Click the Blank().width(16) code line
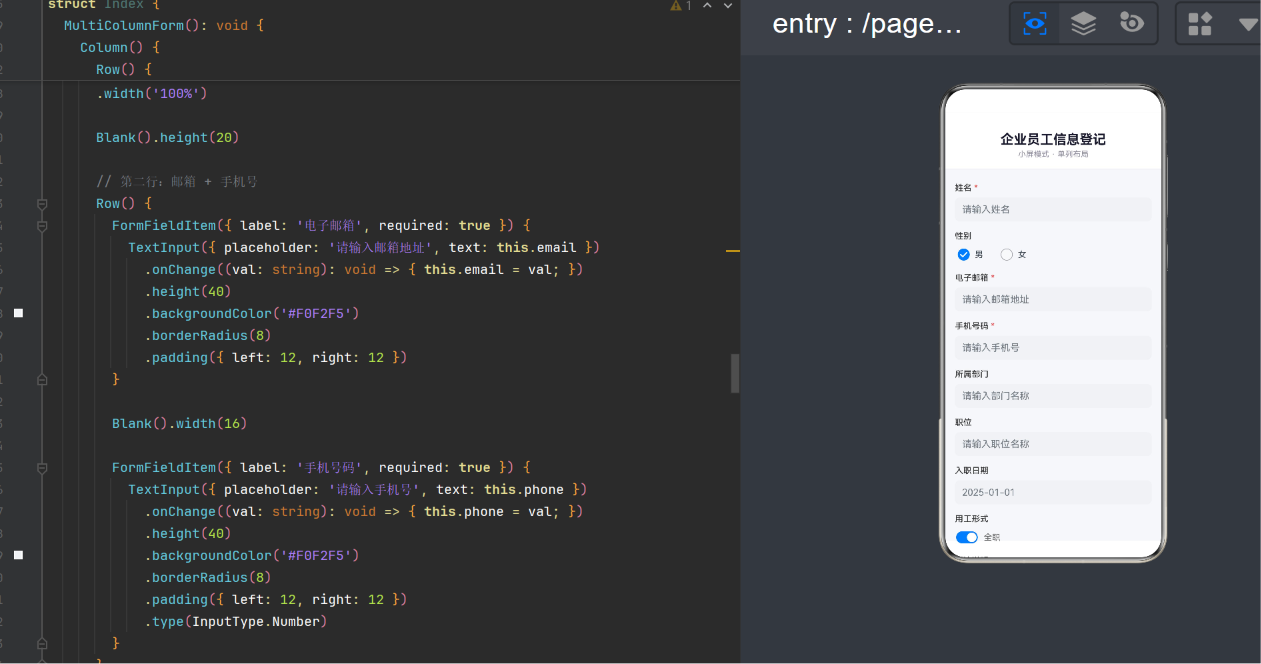 pos(179,423)
